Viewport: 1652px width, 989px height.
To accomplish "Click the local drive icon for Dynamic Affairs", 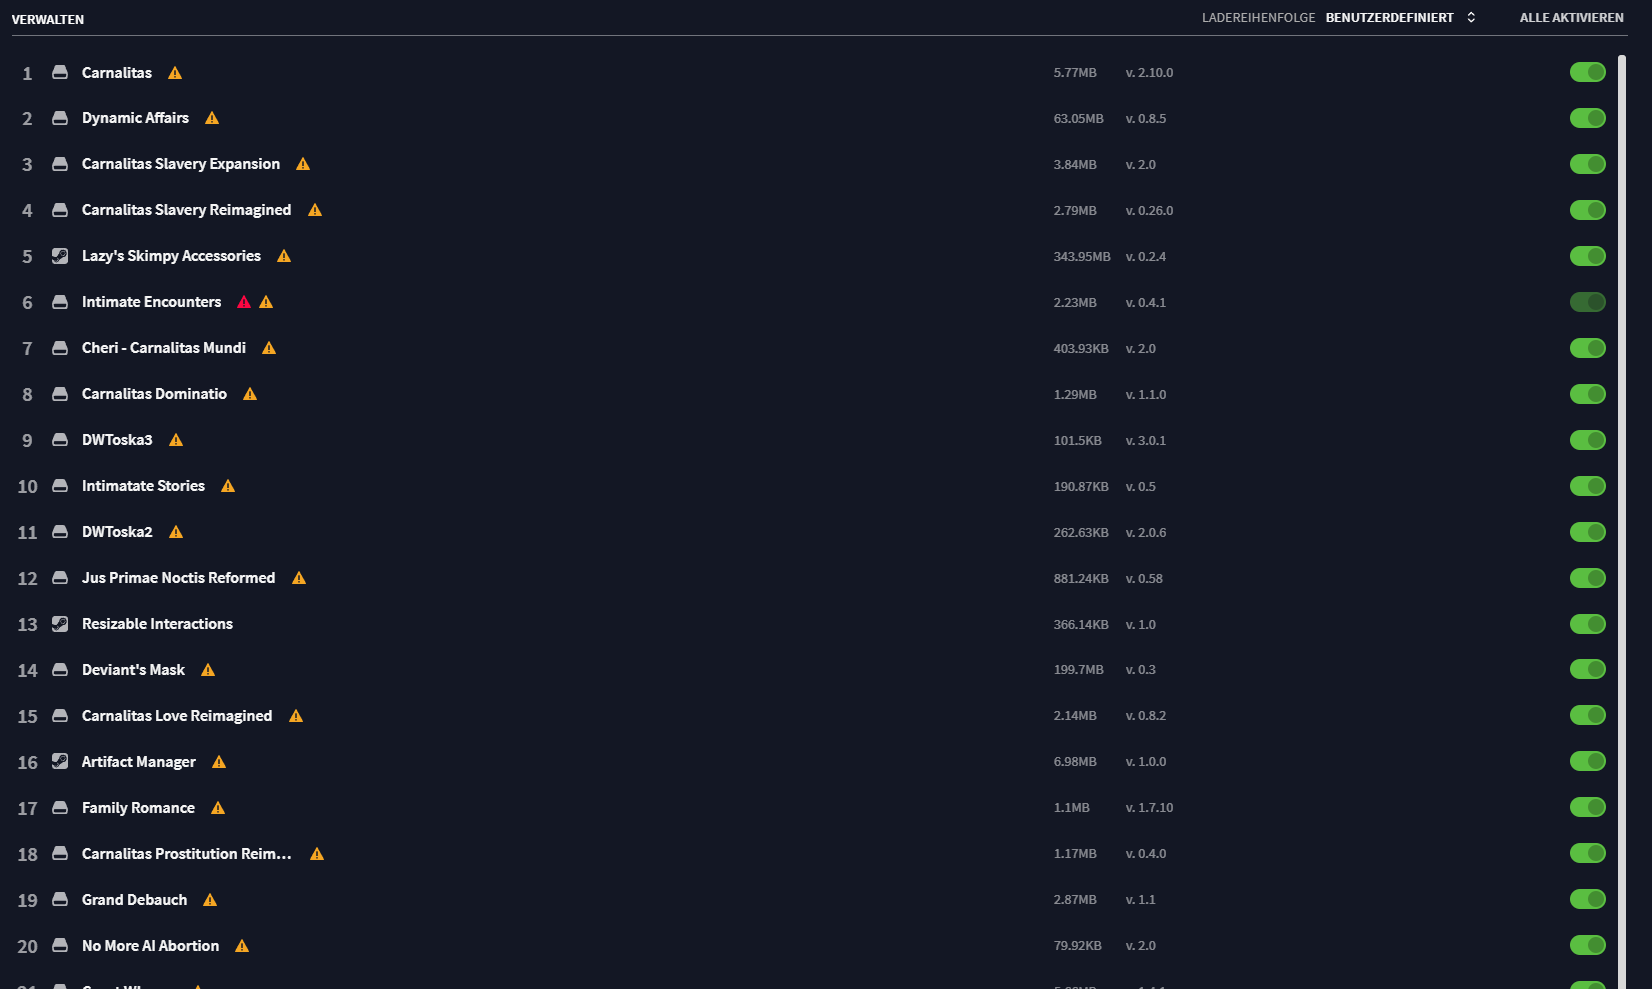I will pos(60,118).
